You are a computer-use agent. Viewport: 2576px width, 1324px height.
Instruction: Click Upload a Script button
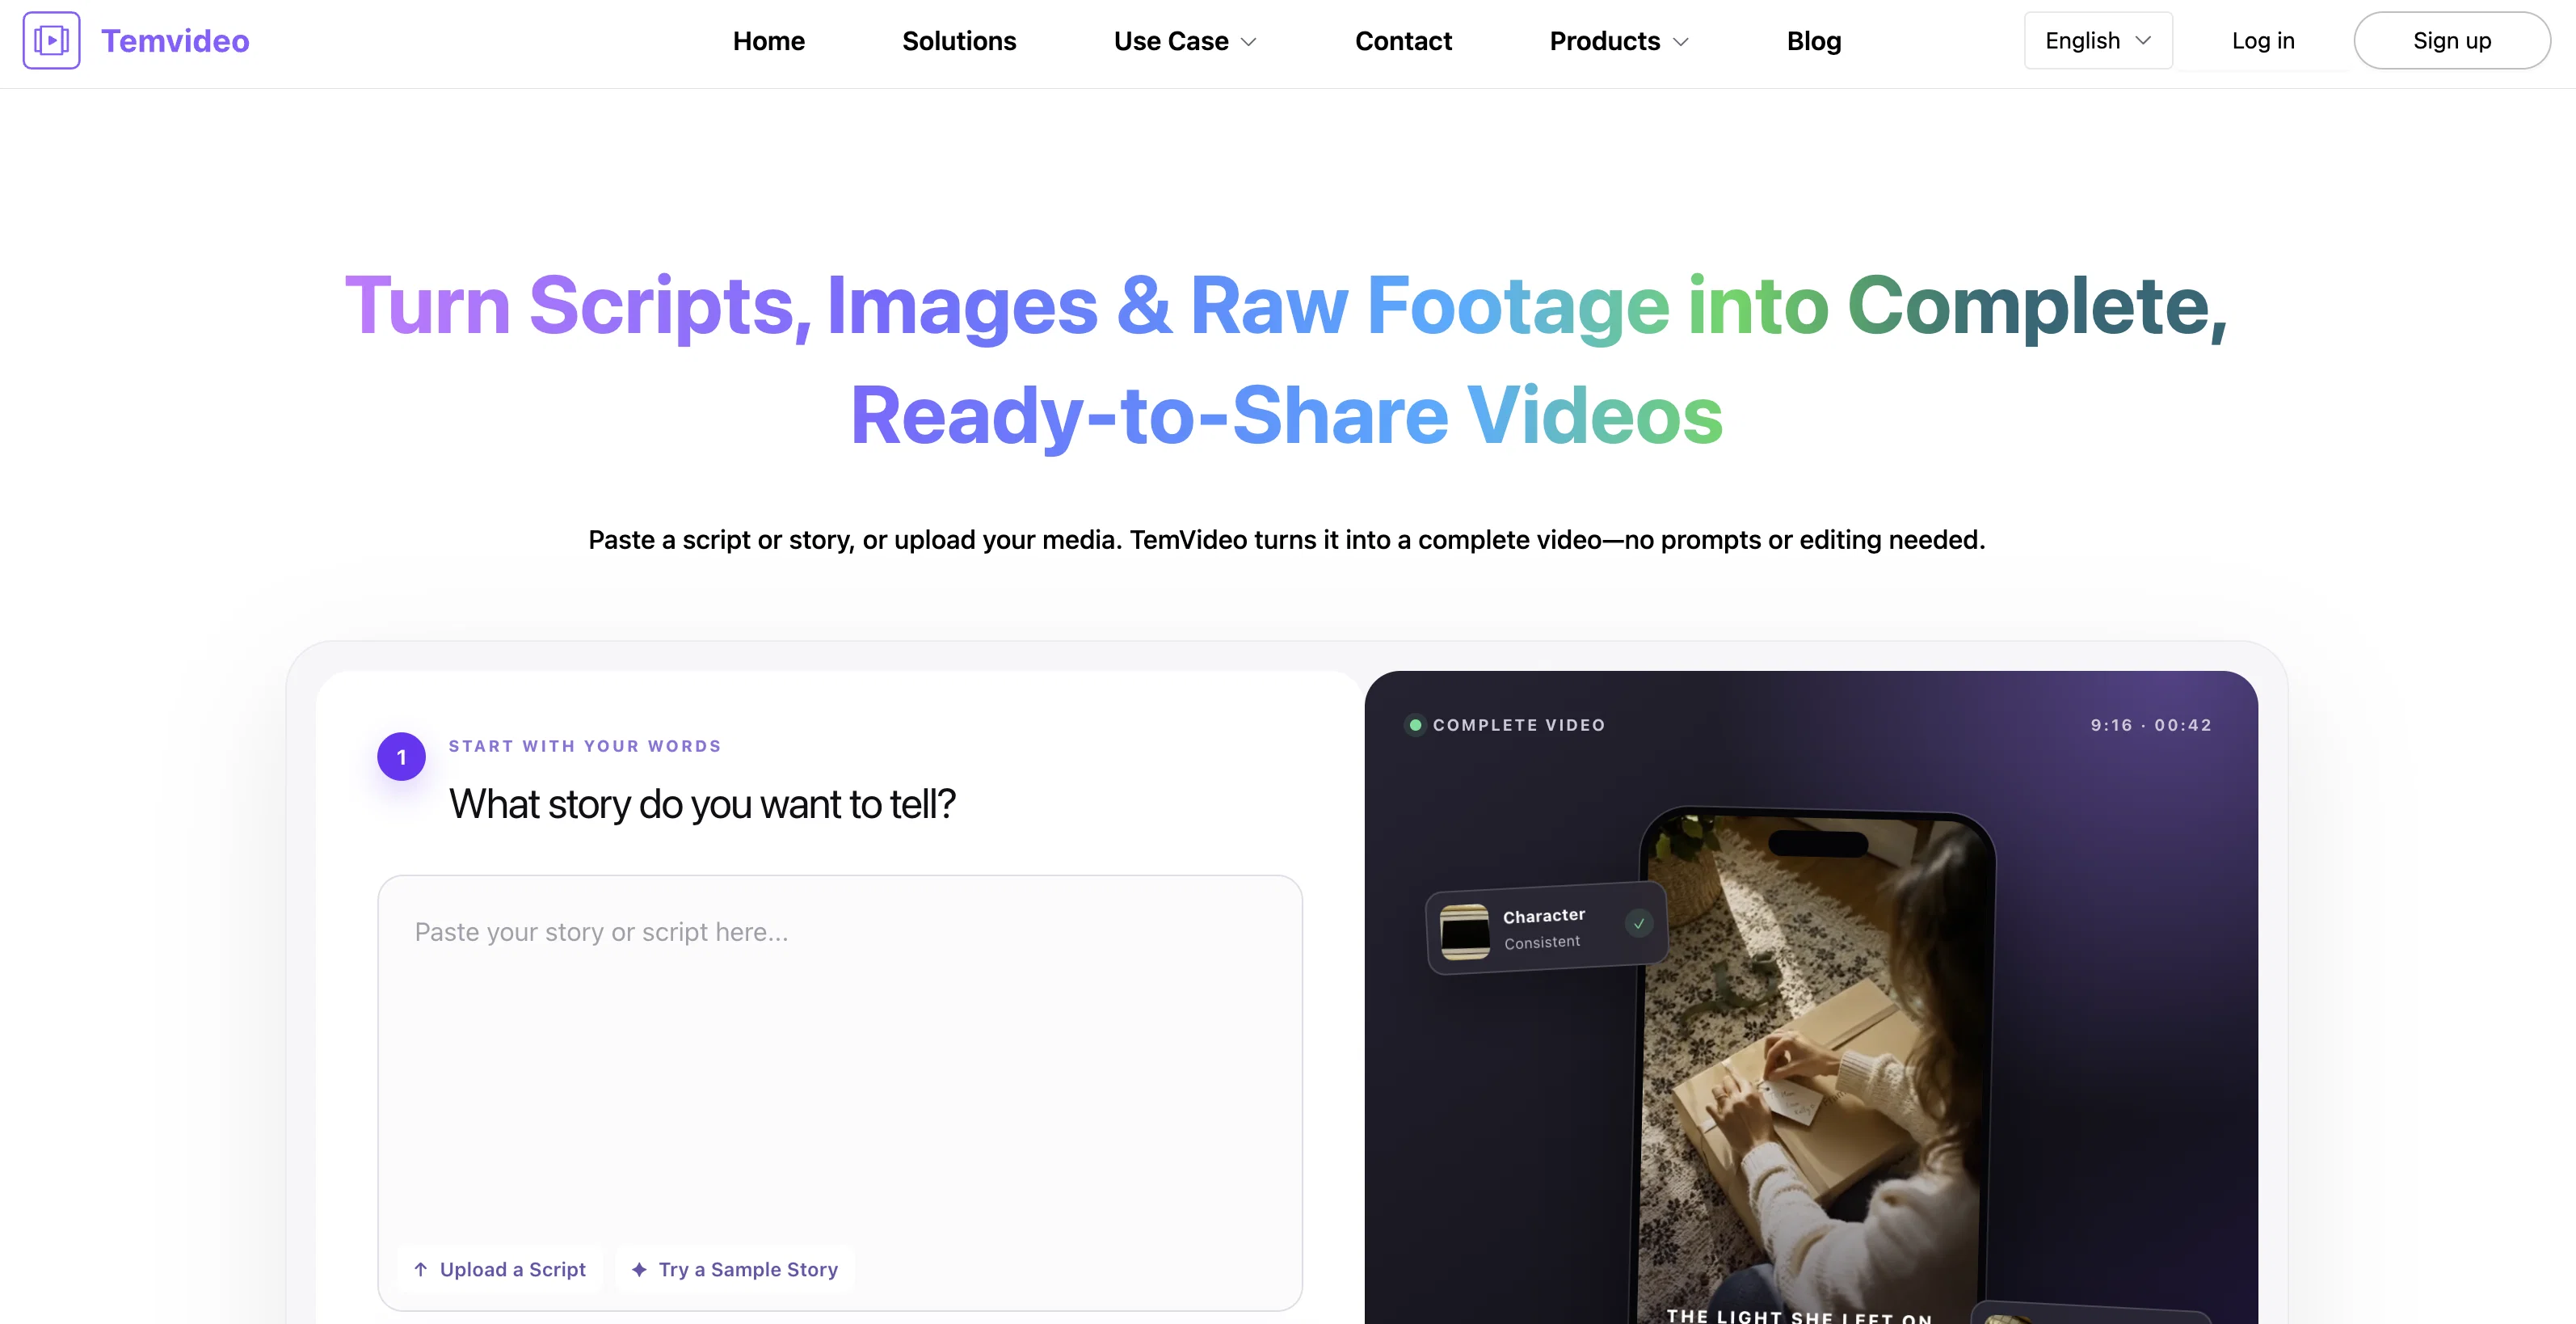point(499,1269)
